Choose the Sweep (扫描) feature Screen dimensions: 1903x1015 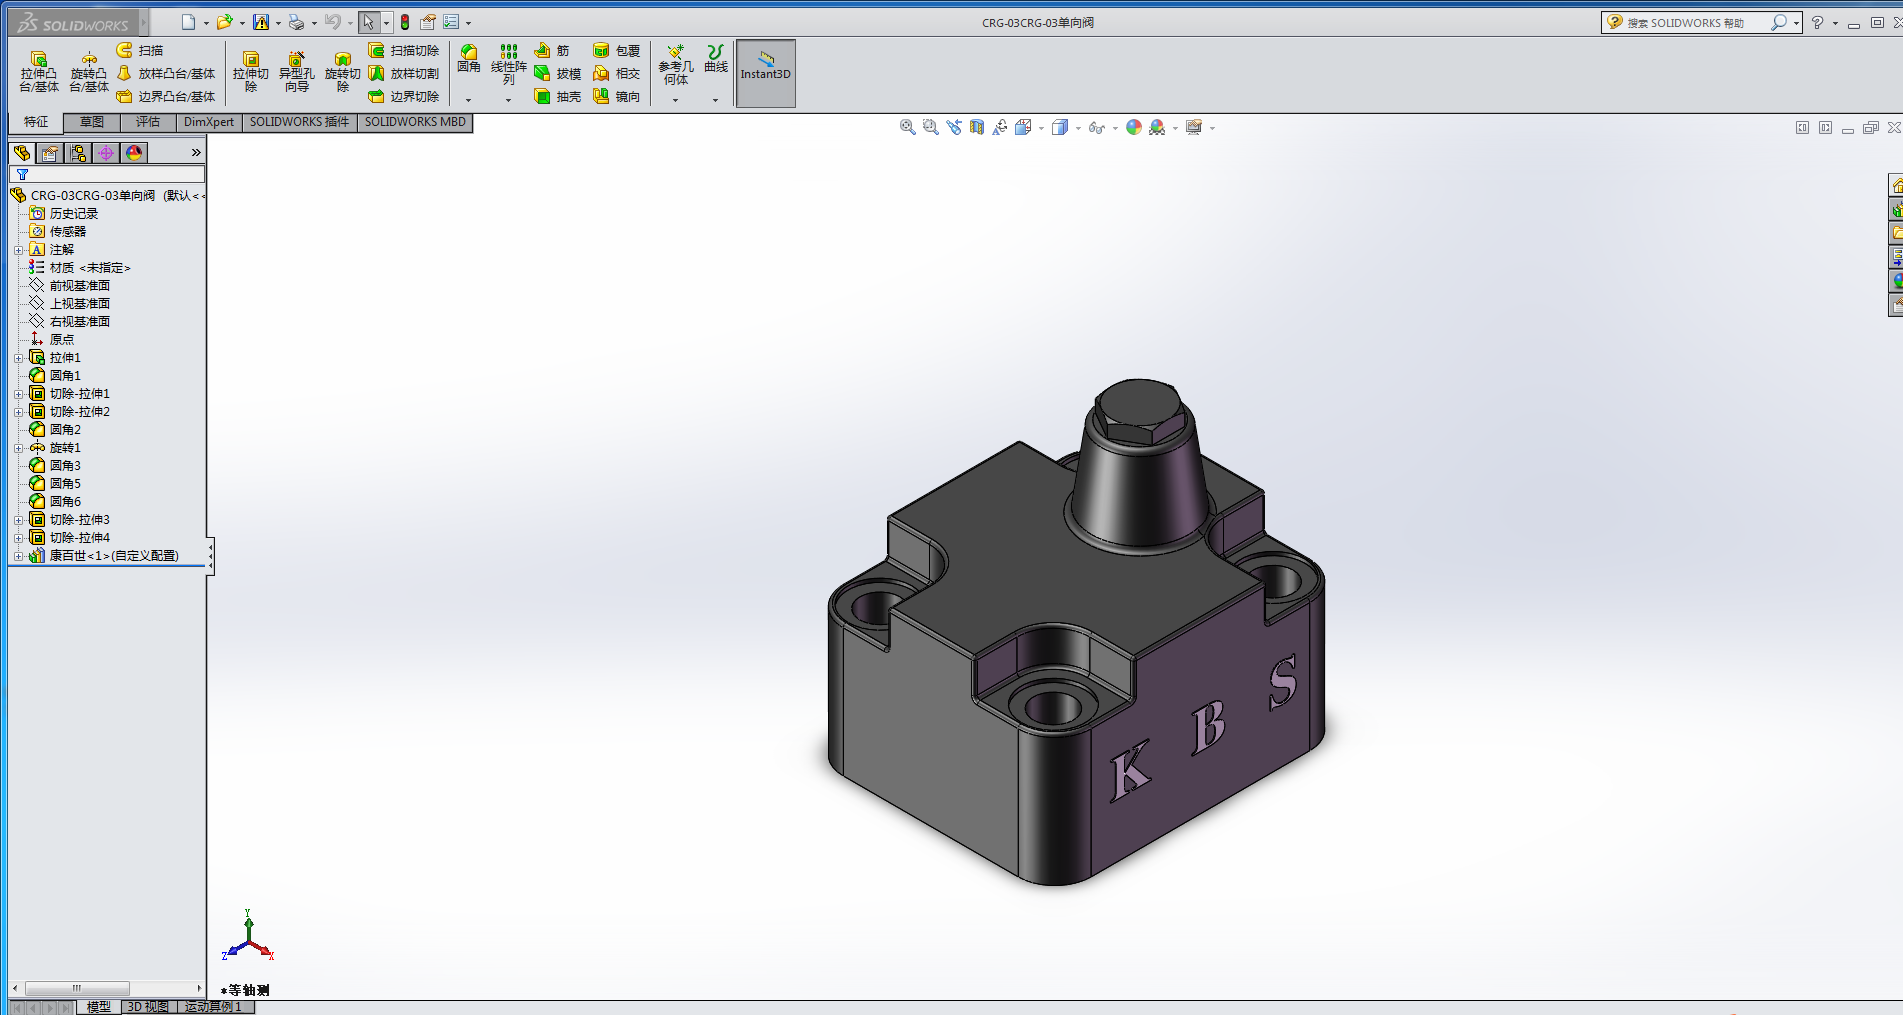tap(140, 50)
